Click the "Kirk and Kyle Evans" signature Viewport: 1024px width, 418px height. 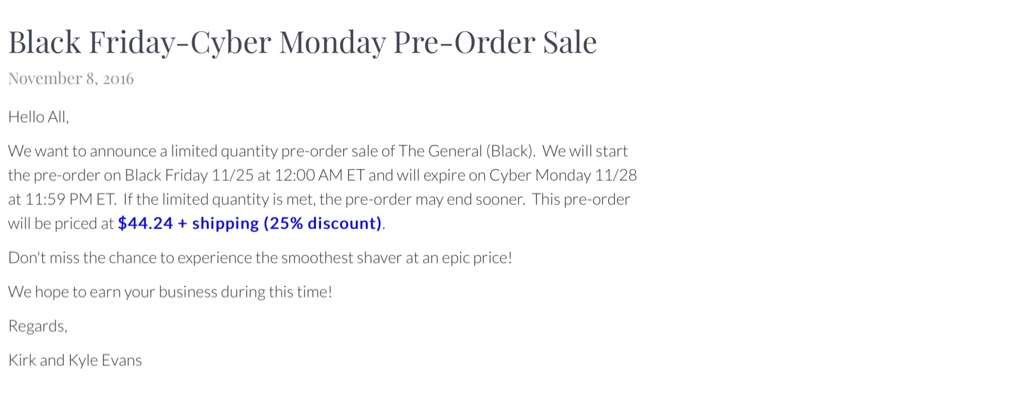point(75,360)
